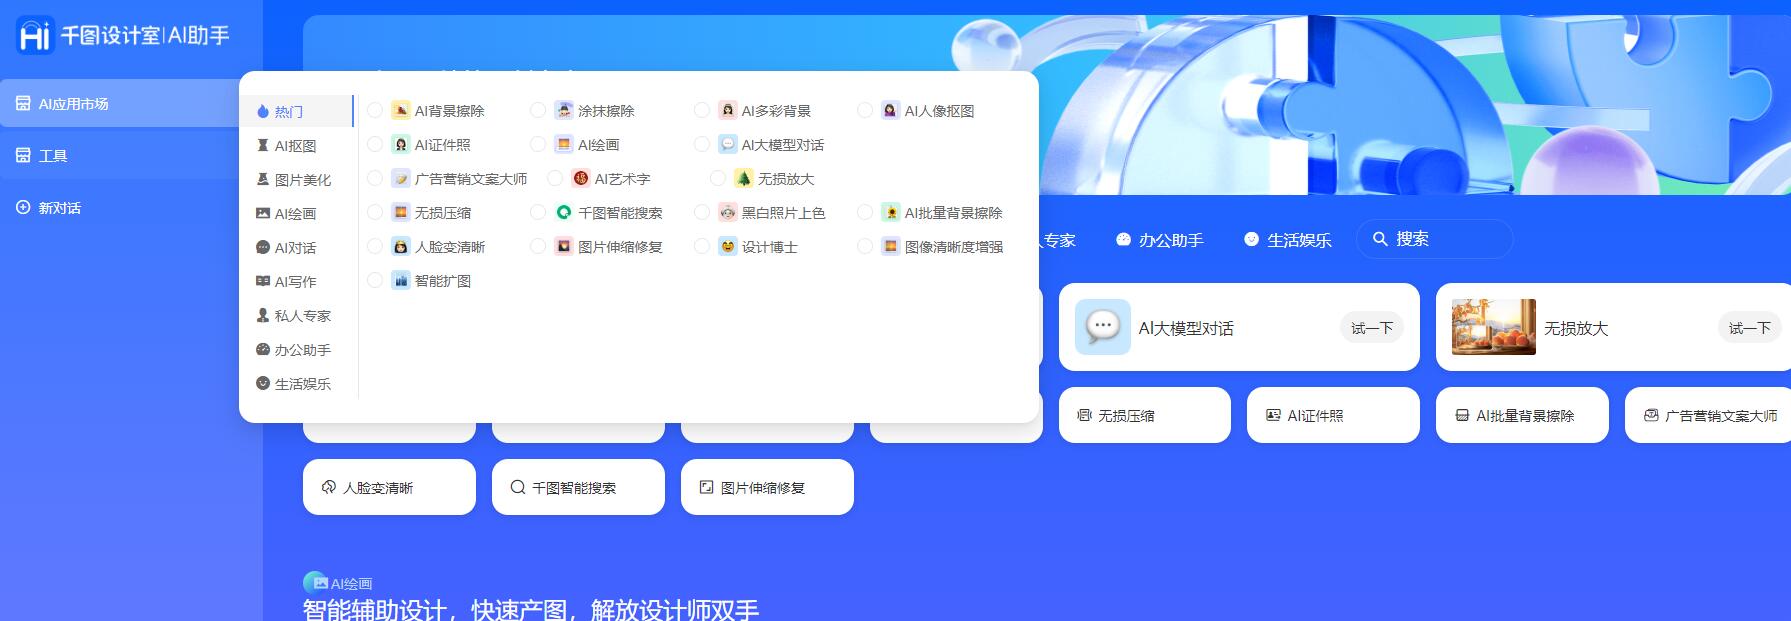Switch to the 办公助手 tab
Image resolution: width=1791 pixels, height=621 pixels.
pyautogui.click(x=1160, y=240)
